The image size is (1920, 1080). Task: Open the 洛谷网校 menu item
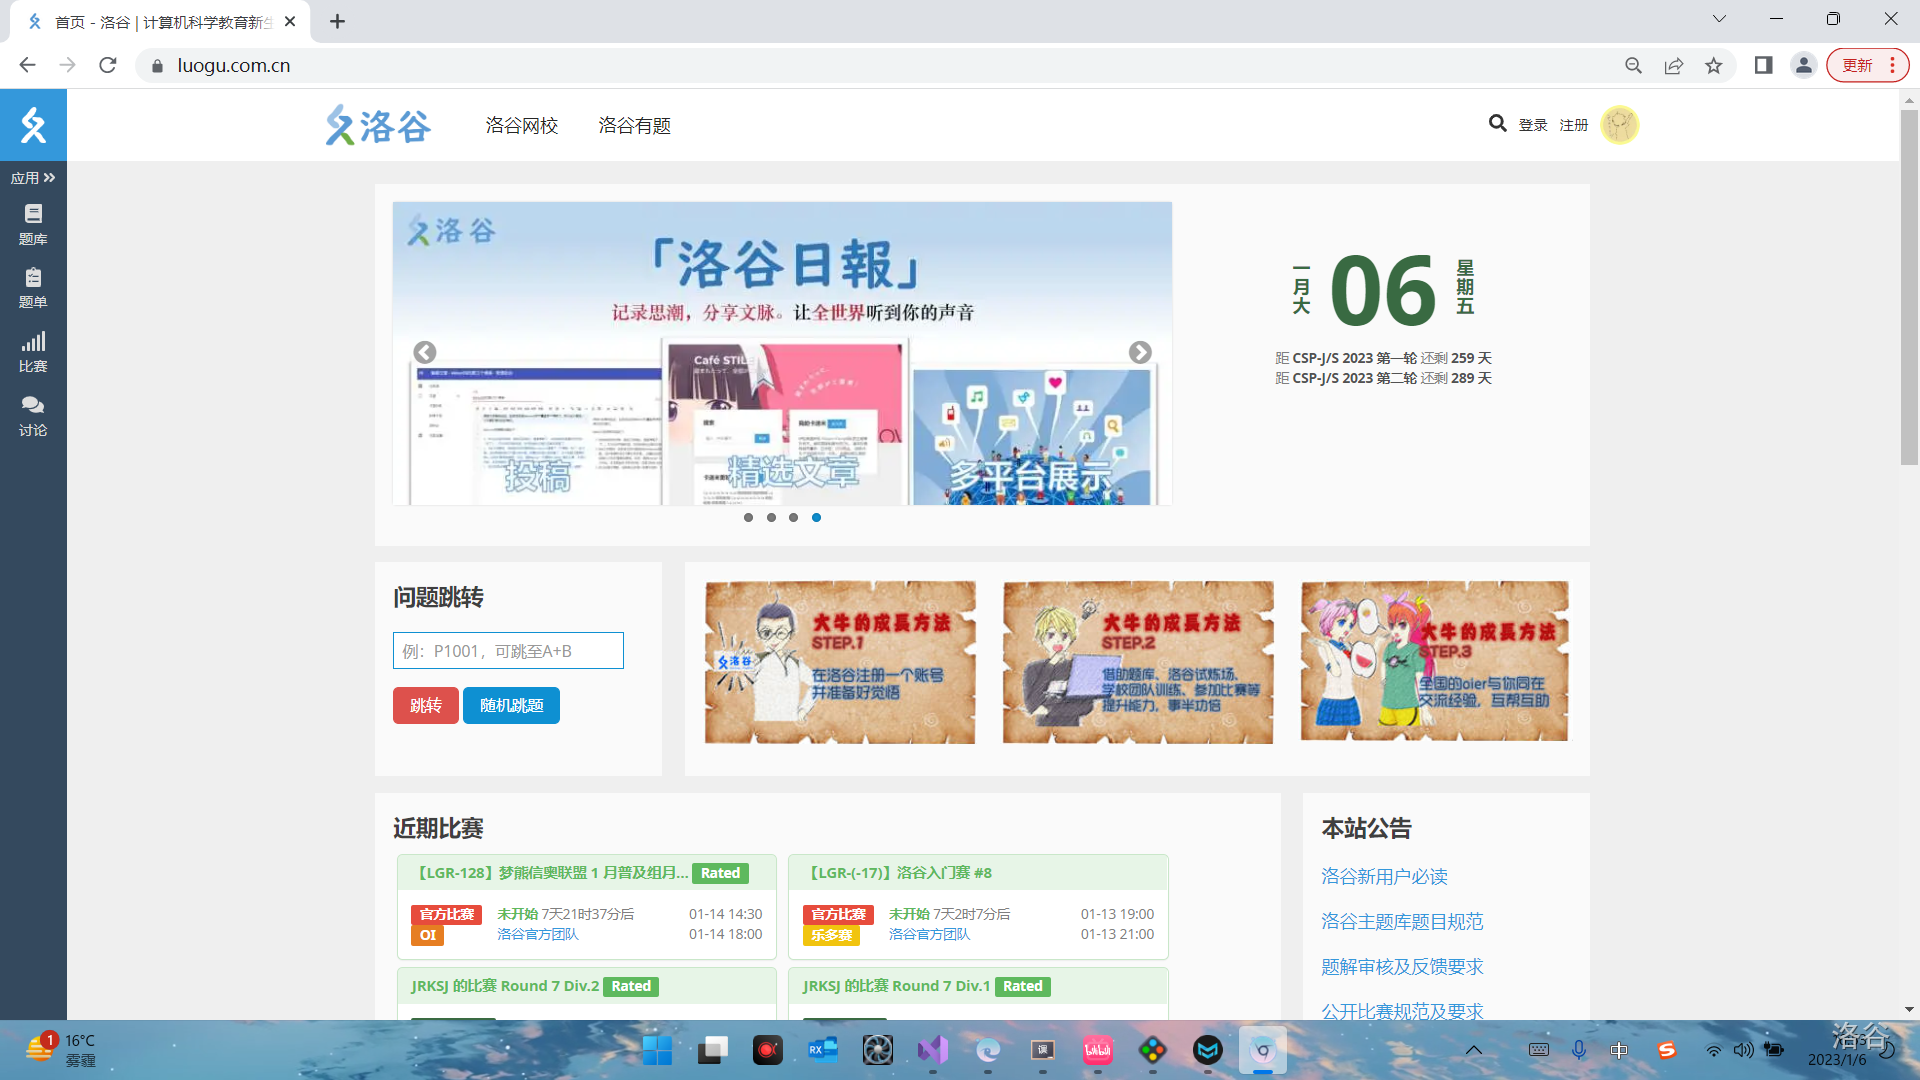tap(522, 126)
